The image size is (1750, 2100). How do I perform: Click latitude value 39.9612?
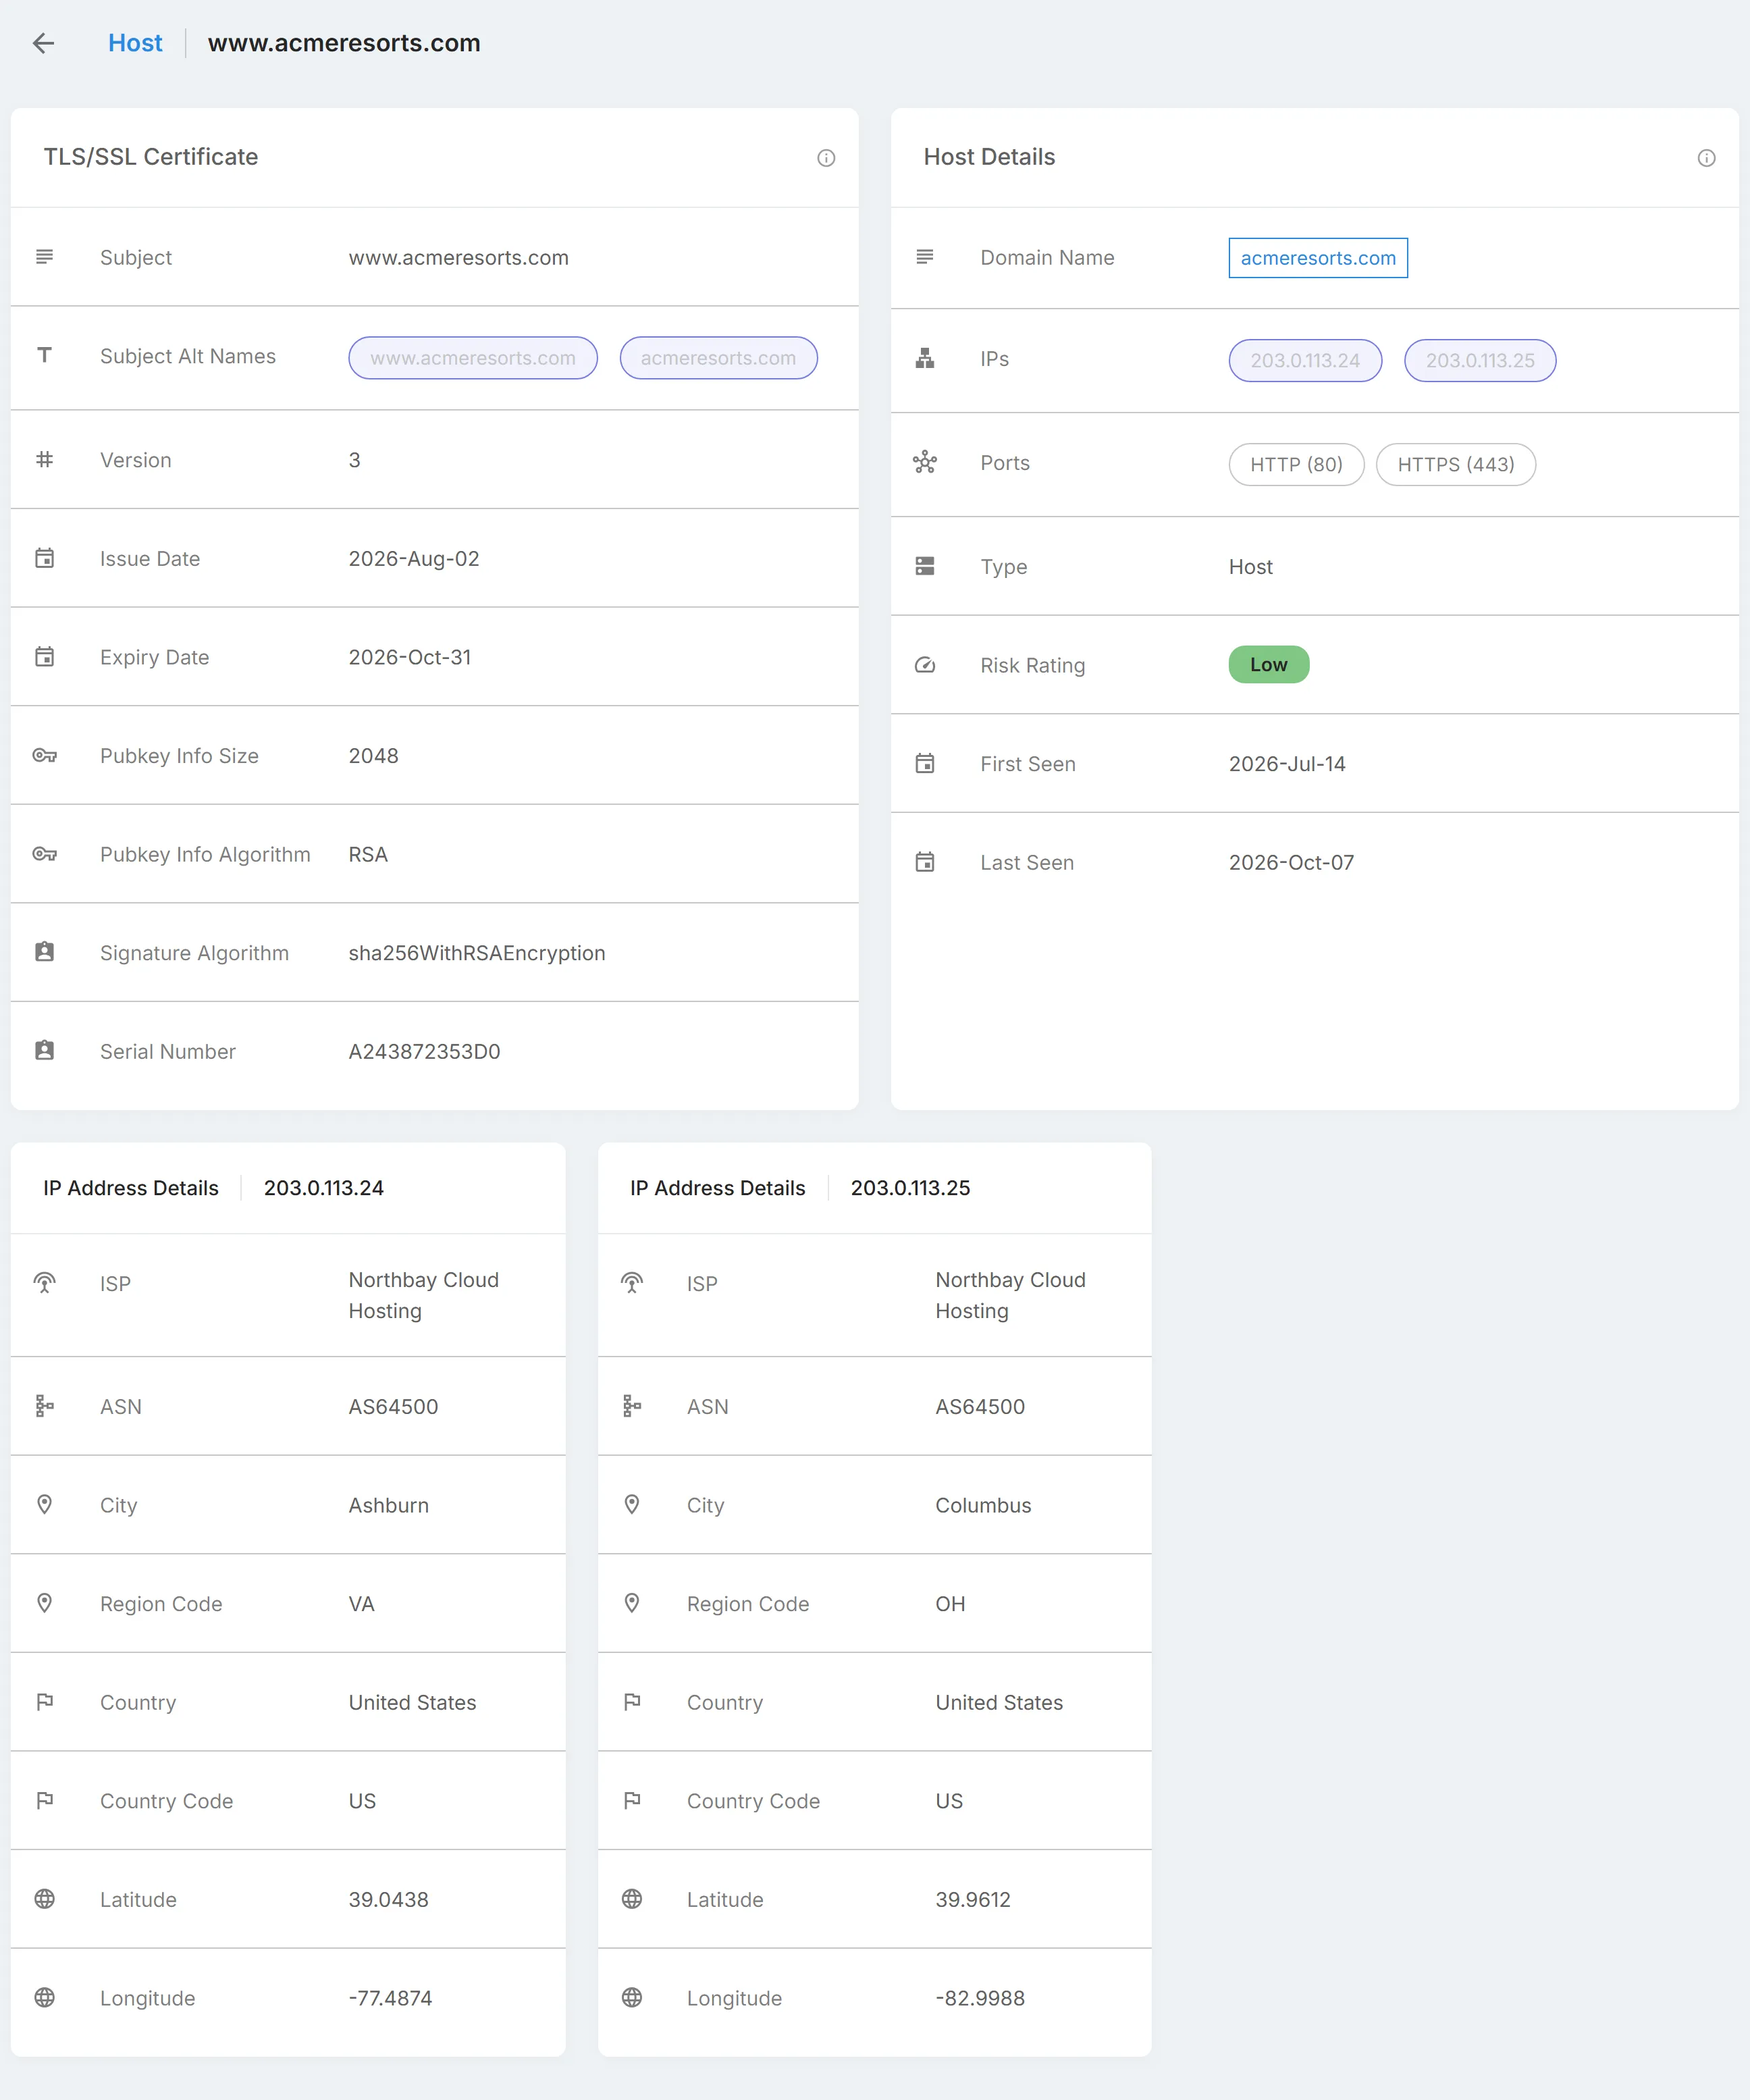pos(973,1899)
